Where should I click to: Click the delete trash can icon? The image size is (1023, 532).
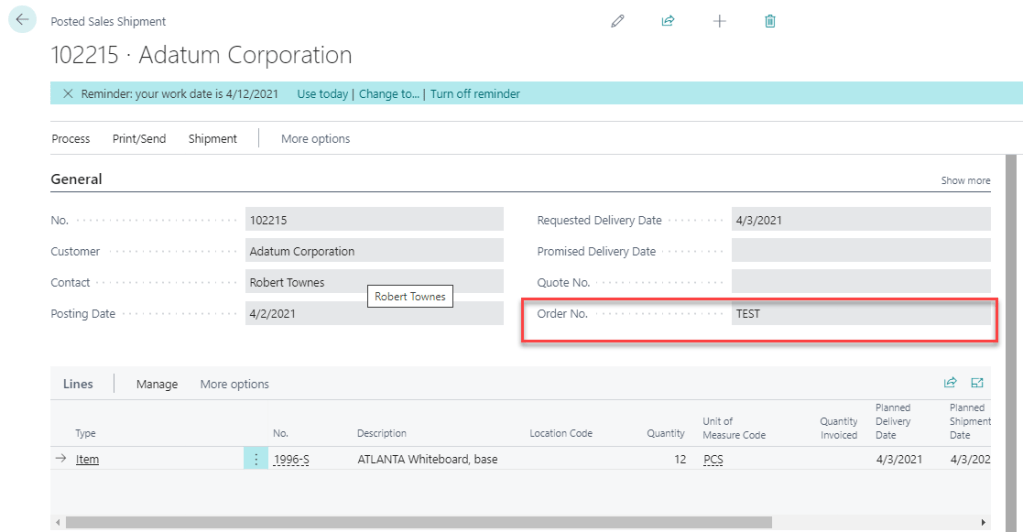click(x=770, y=21)
